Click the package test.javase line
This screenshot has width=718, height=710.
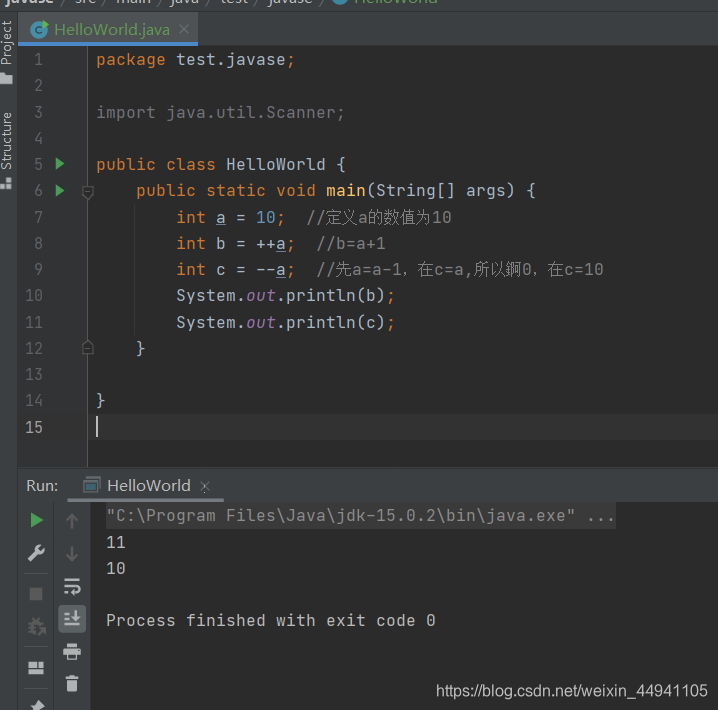[195, 60]
